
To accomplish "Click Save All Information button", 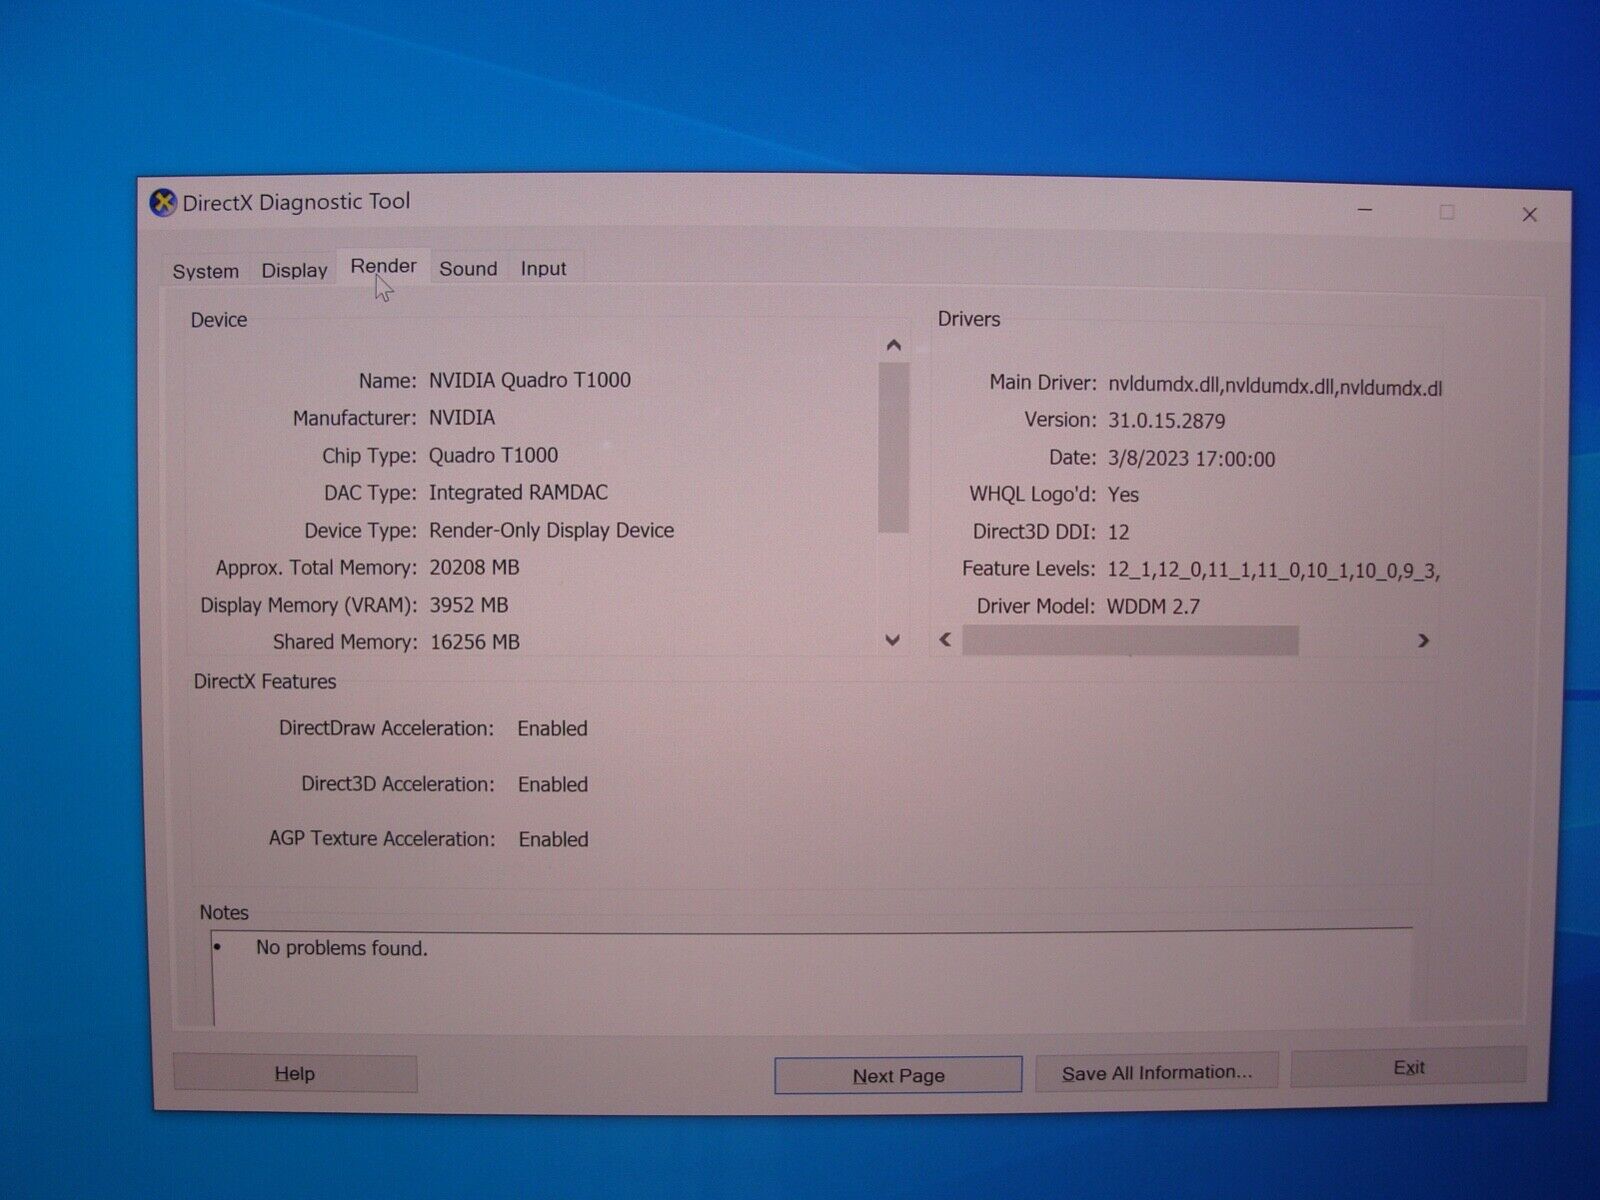I will point(1157,1072).
